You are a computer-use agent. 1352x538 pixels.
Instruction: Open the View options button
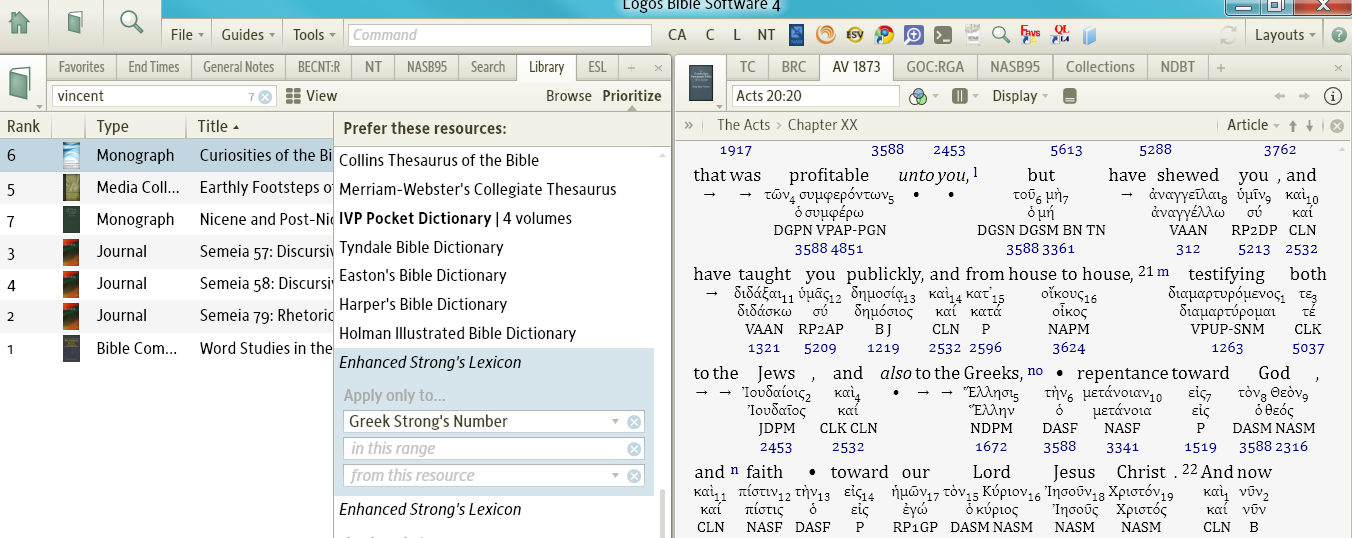point(311,96)
